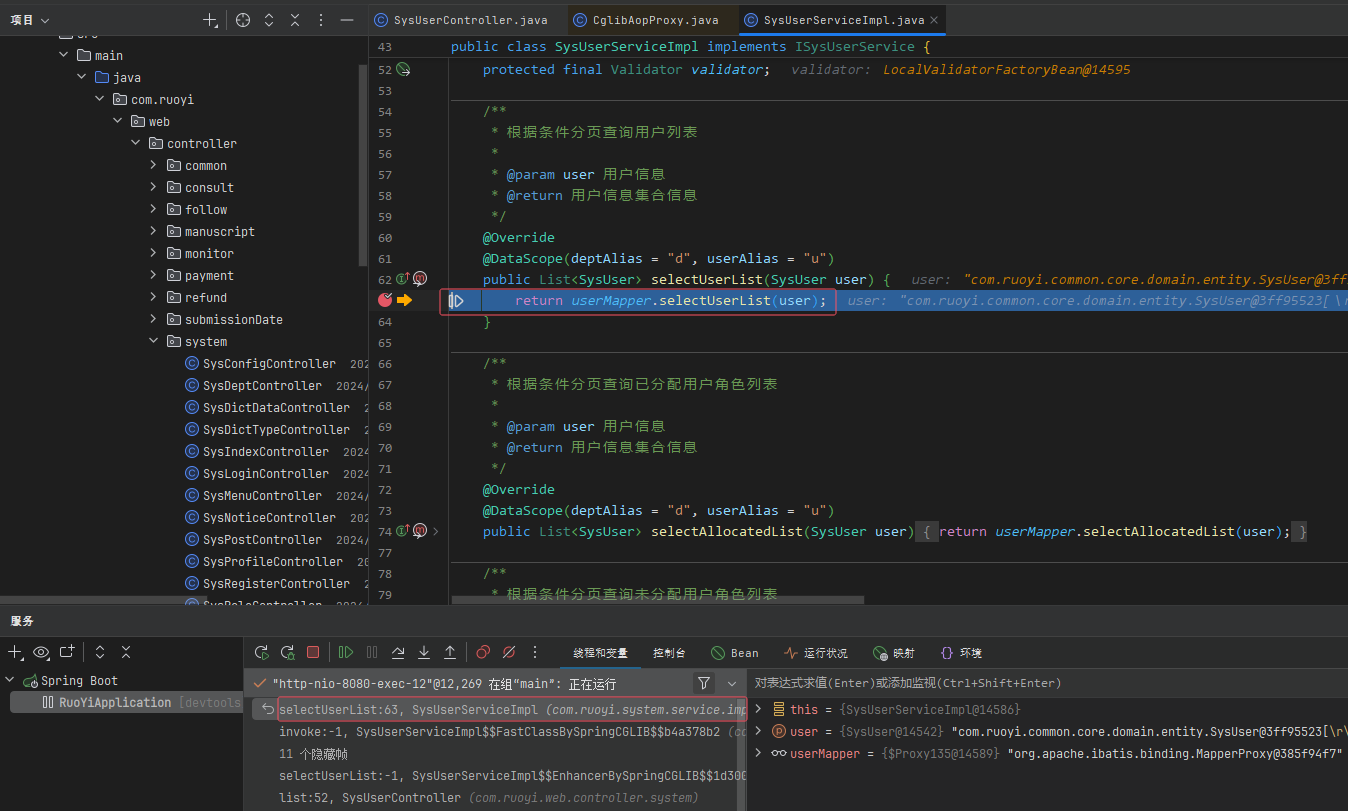This screenshot has width=1348, height=811.
Task: Step over the current line
Action: pos(398,652)
